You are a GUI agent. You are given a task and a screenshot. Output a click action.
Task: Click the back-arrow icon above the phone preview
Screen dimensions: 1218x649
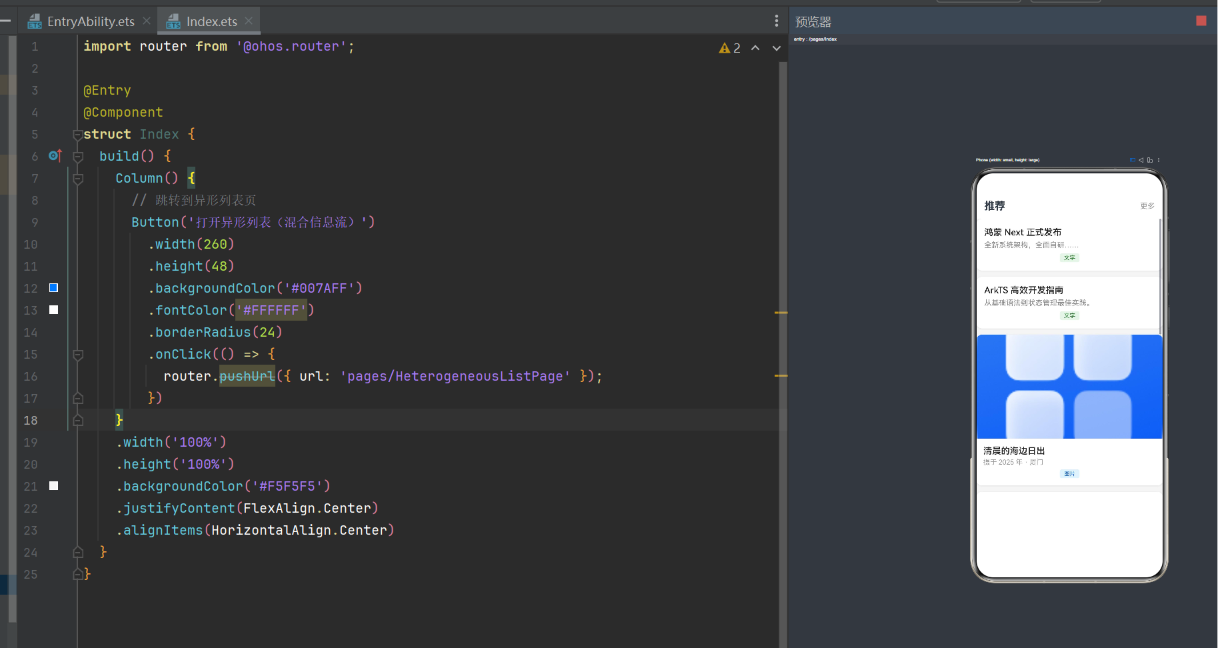pyautogui.click(x=1141, y=160)
